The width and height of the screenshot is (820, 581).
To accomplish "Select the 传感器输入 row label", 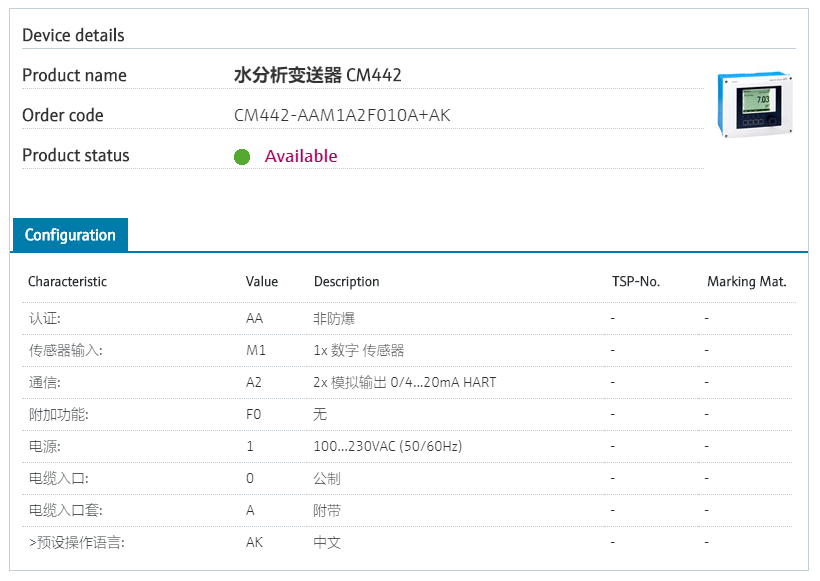I will (x=65, y=350).
